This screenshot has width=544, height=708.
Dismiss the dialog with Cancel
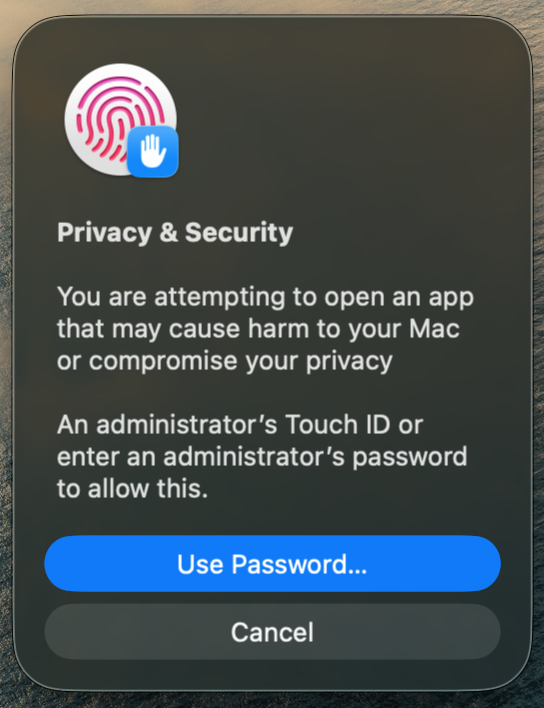(x=272, y=632)
